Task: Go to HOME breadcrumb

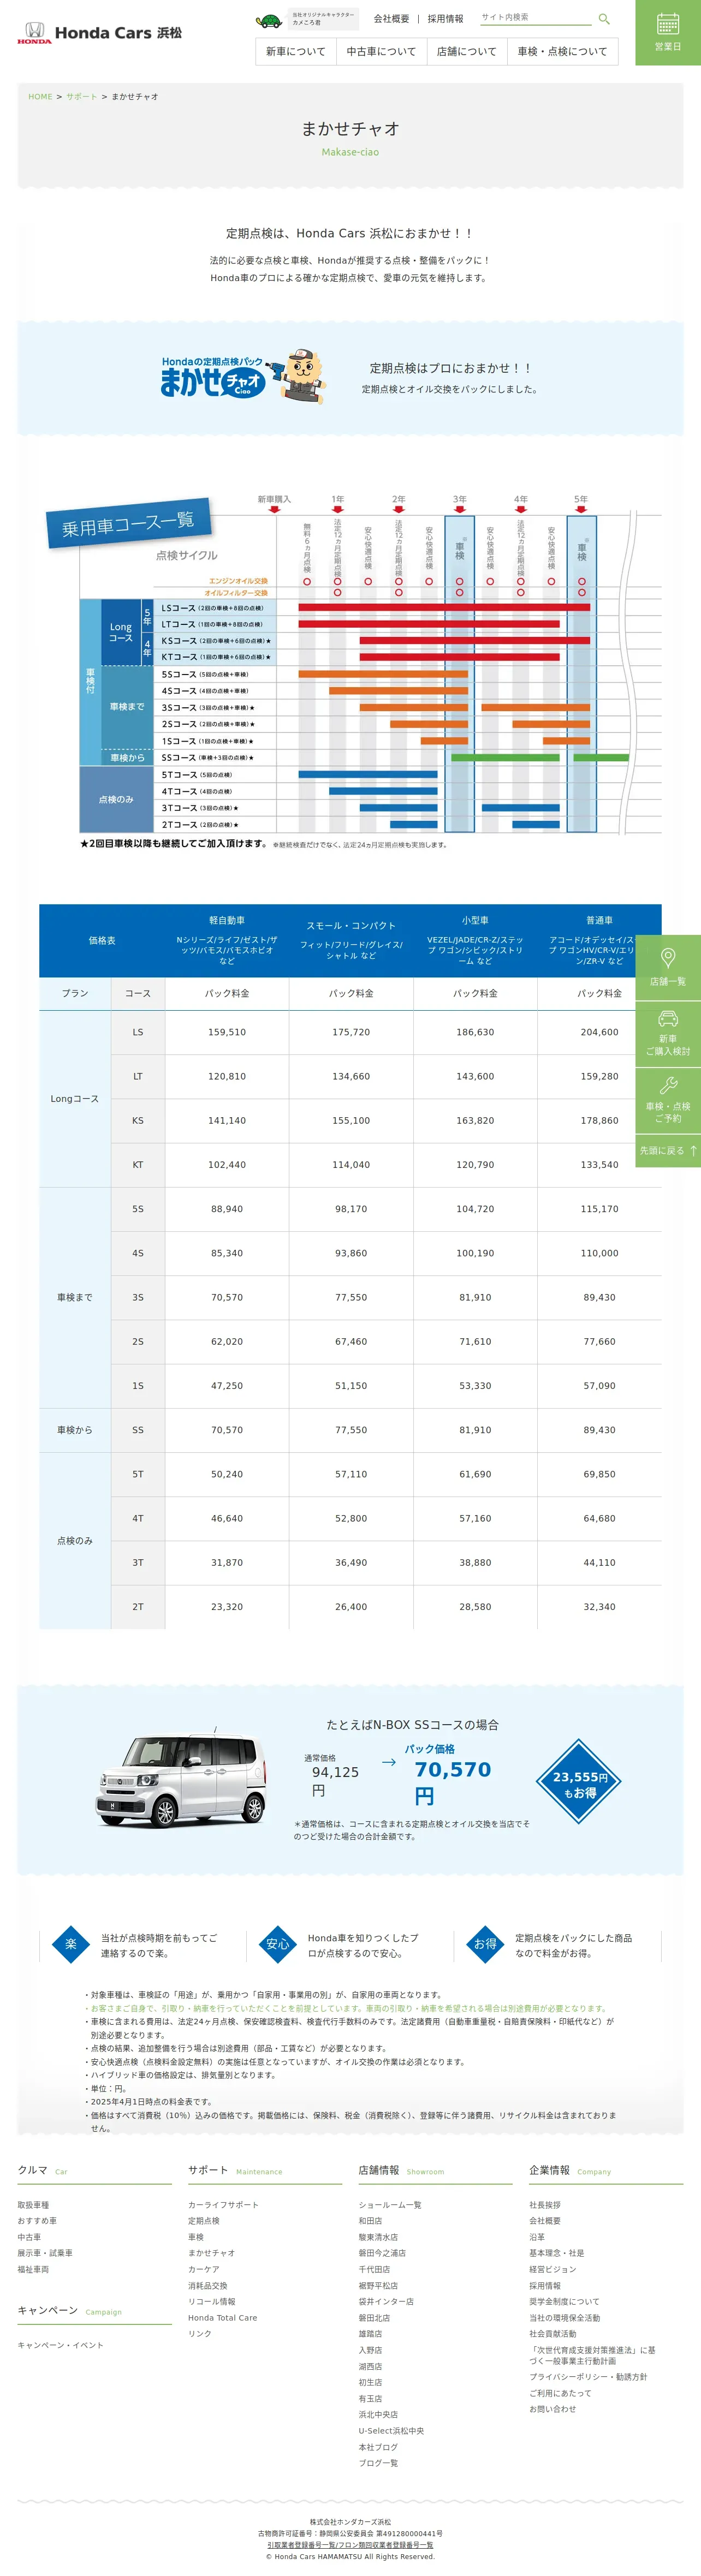Action: 40,97
